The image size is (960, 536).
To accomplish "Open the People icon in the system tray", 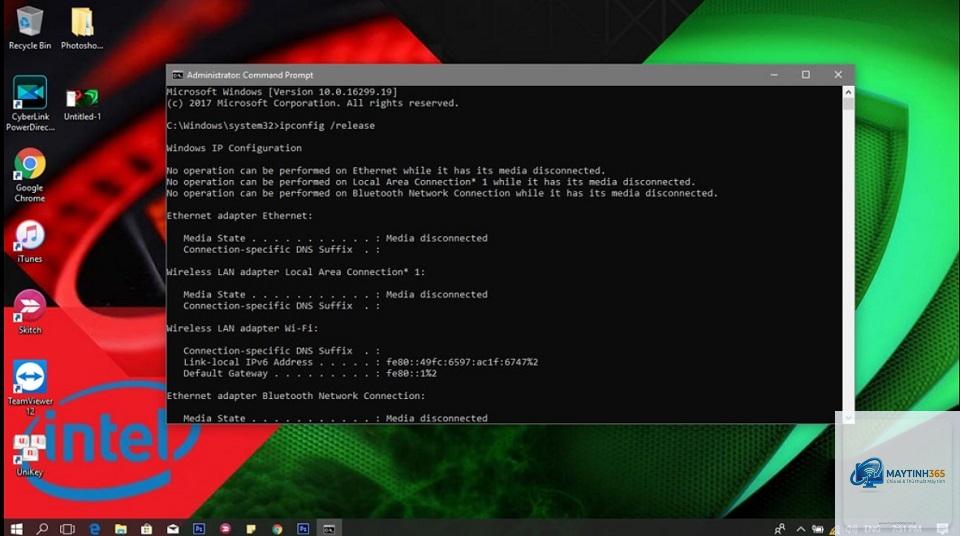I will point(779,529).
